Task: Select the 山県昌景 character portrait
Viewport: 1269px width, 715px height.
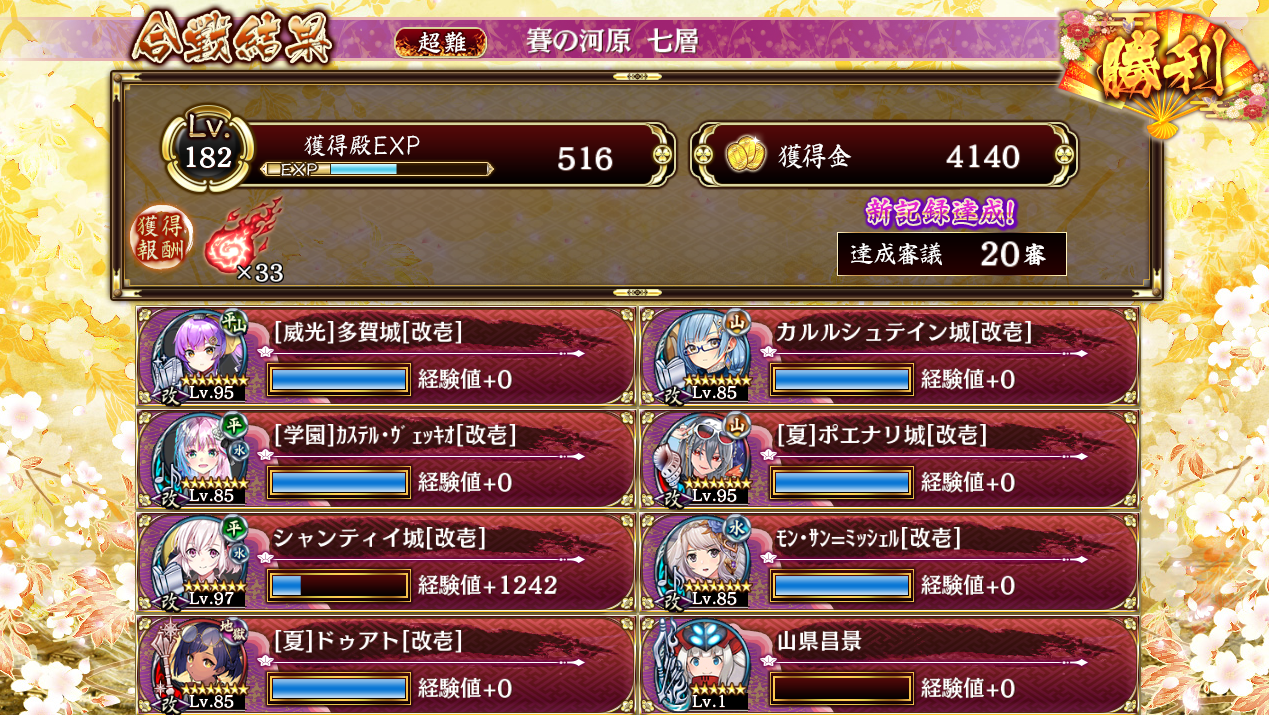Action: 703,665
